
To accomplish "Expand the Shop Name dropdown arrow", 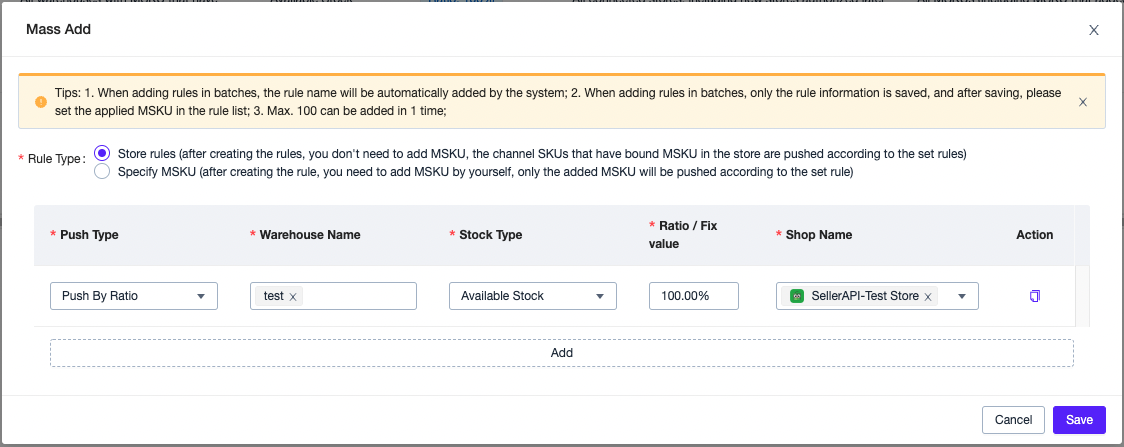I will click(962, 296).
